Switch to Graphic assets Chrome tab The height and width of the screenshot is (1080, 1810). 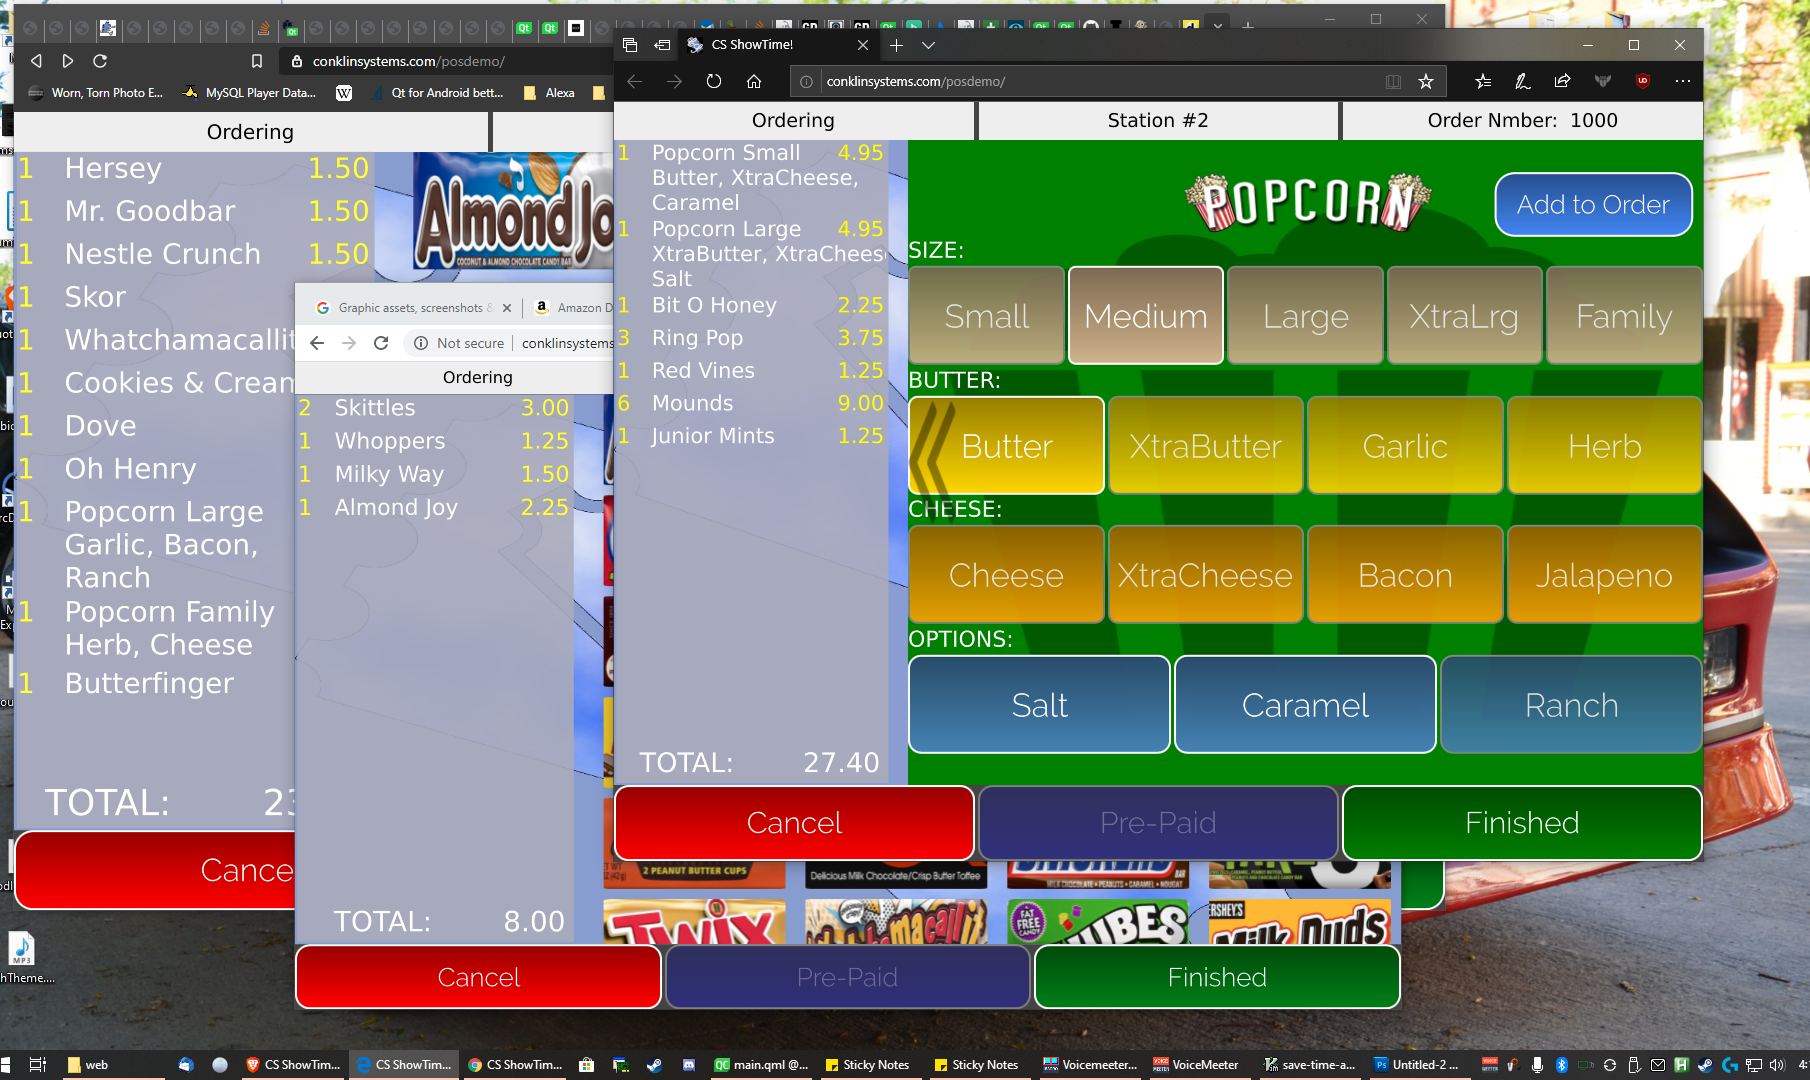[410, 308]
